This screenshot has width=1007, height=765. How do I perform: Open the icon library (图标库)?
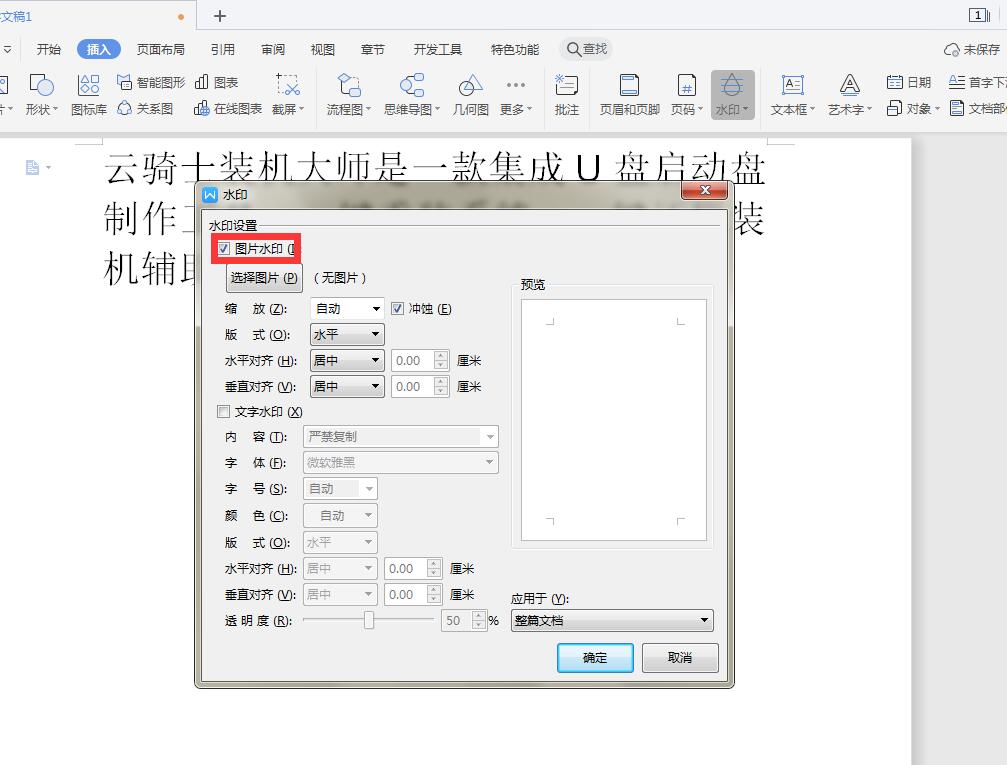[x=89, y=94]
